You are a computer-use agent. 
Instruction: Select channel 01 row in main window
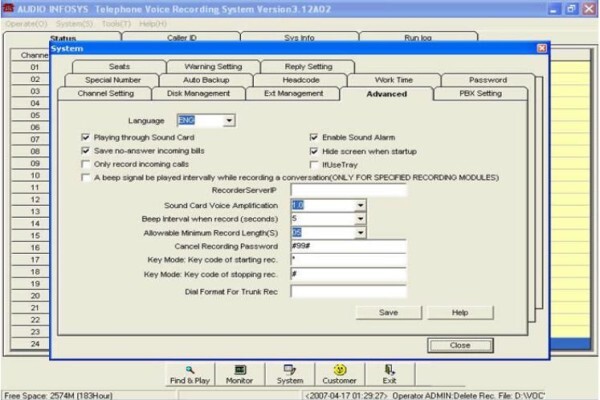[x=31, y=67]
